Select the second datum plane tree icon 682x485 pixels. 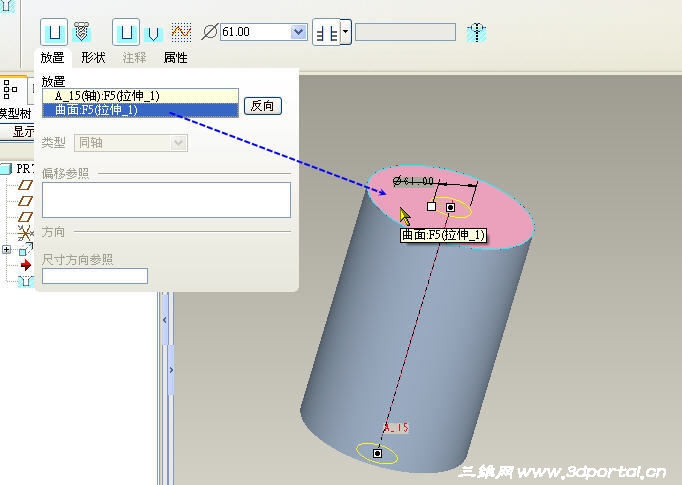[x=25, y=201]
